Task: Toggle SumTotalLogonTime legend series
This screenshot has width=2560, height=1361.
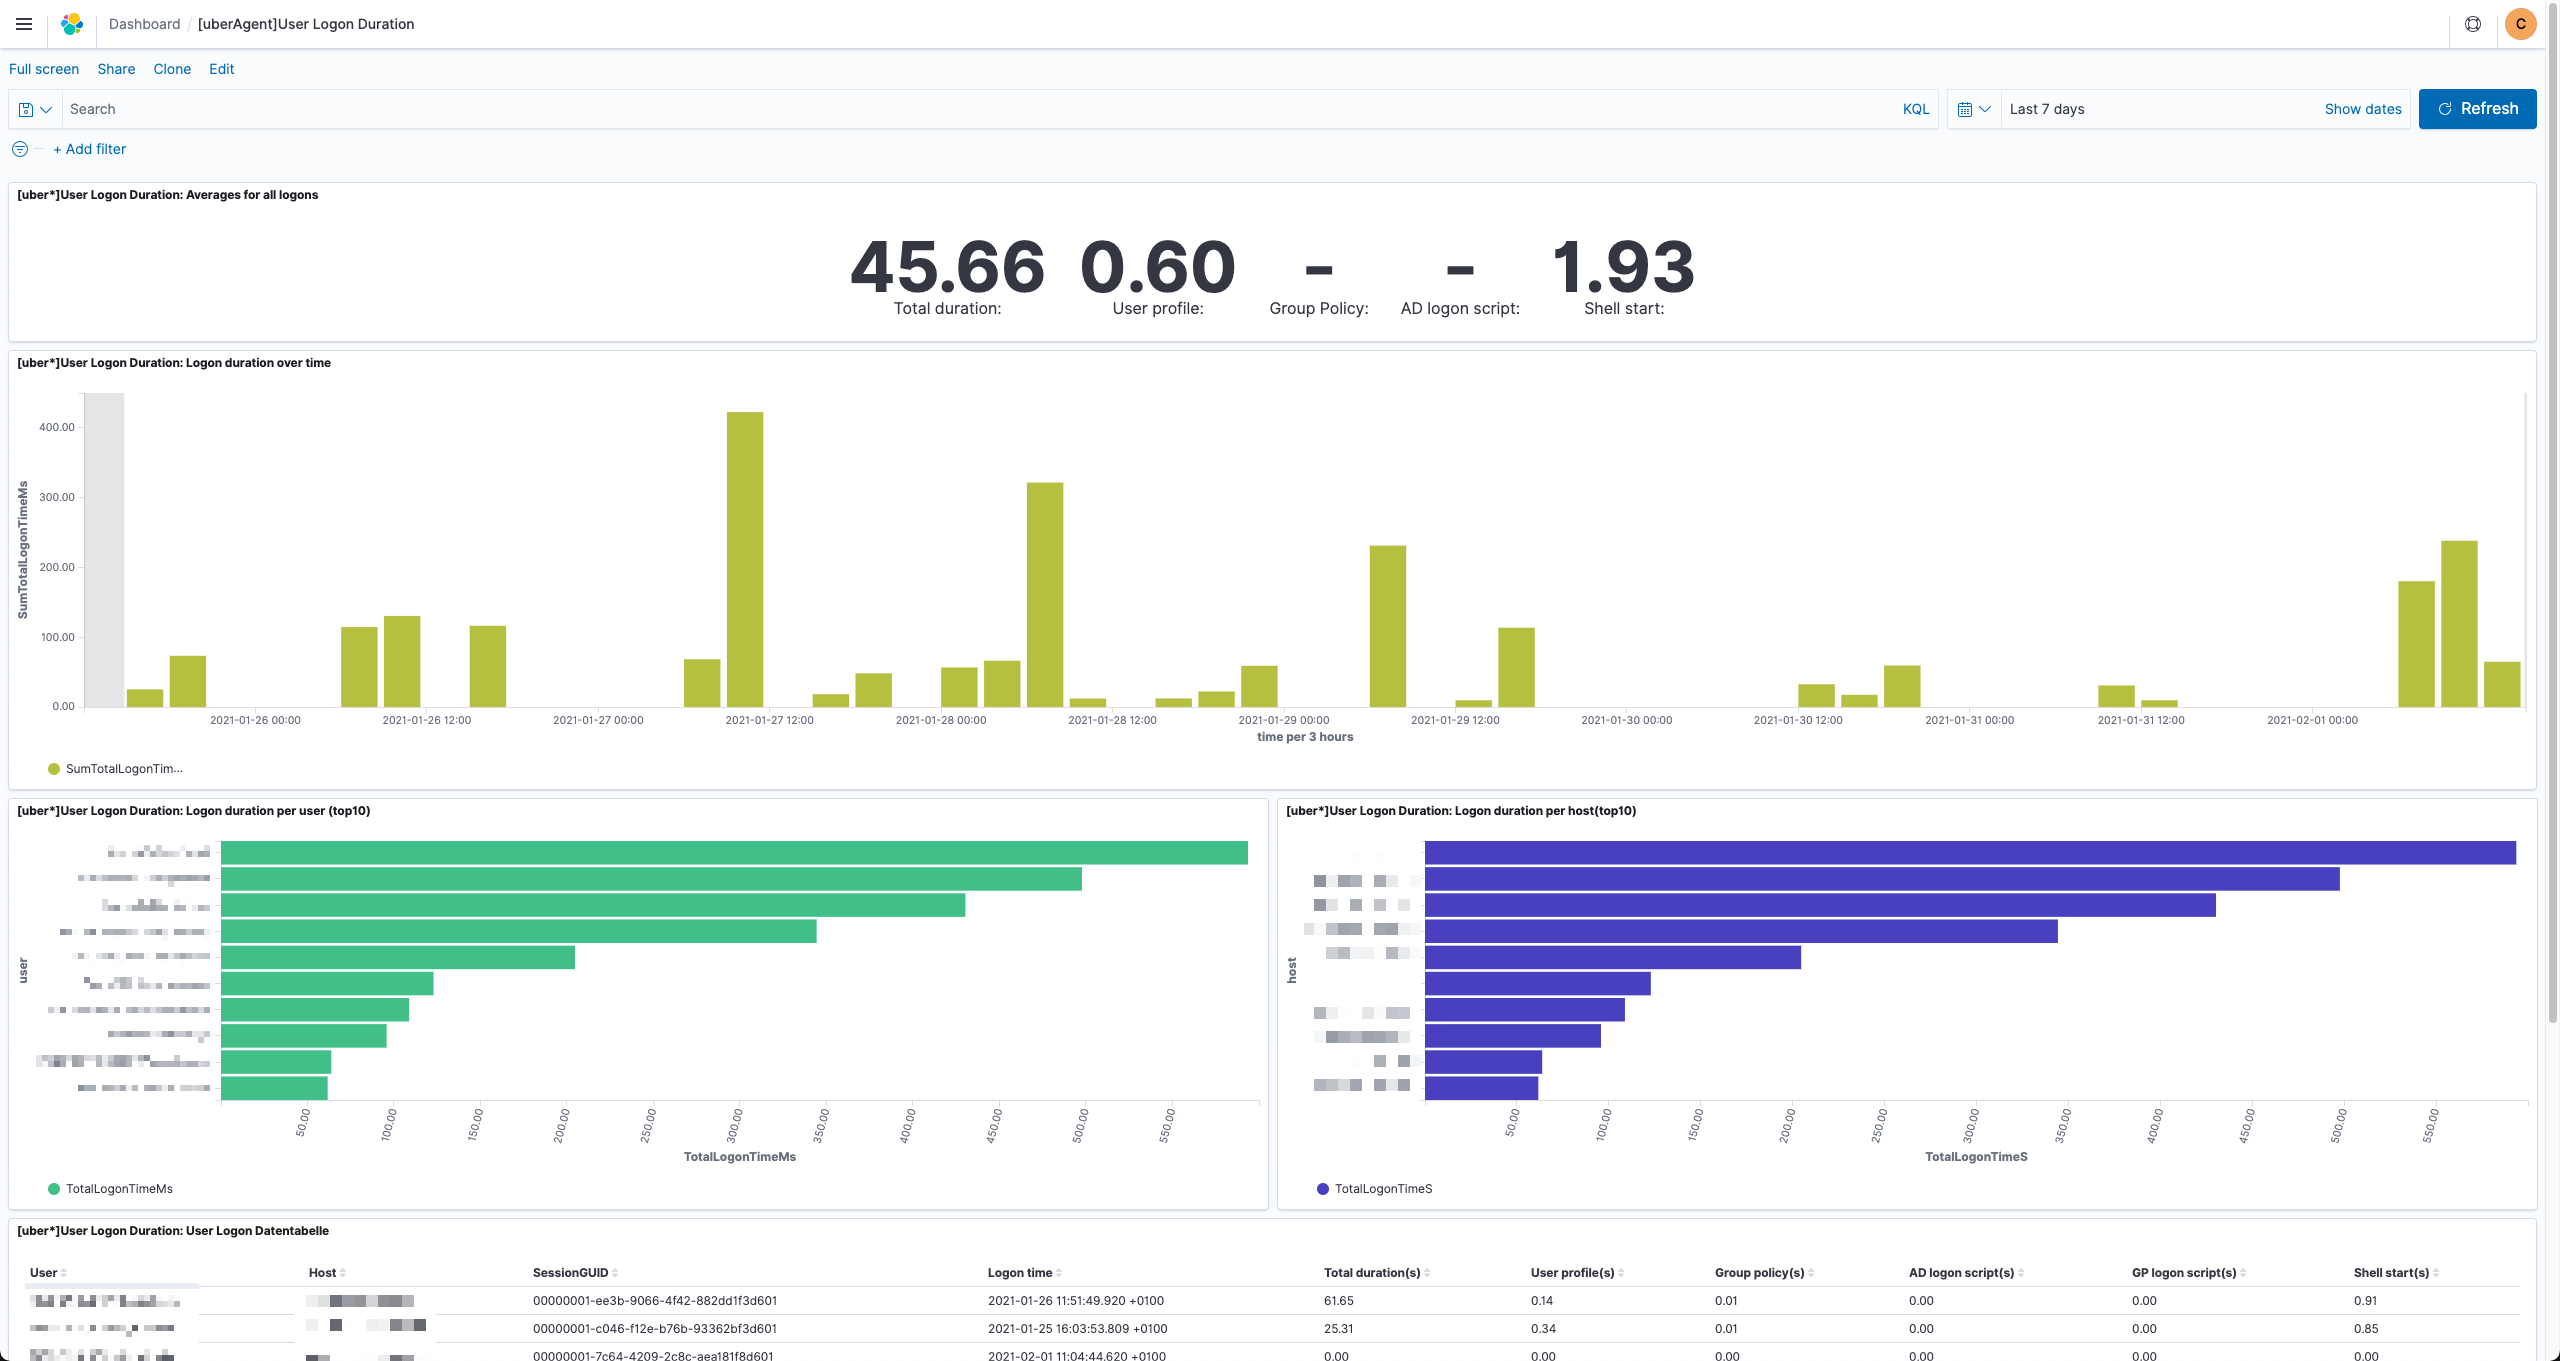Action: 123,769
